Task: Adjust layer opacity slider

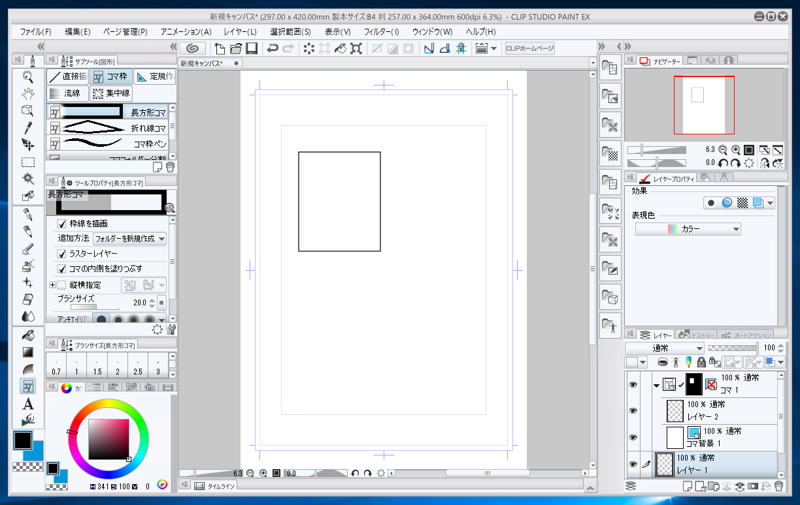Action: [x=732, y=348]
